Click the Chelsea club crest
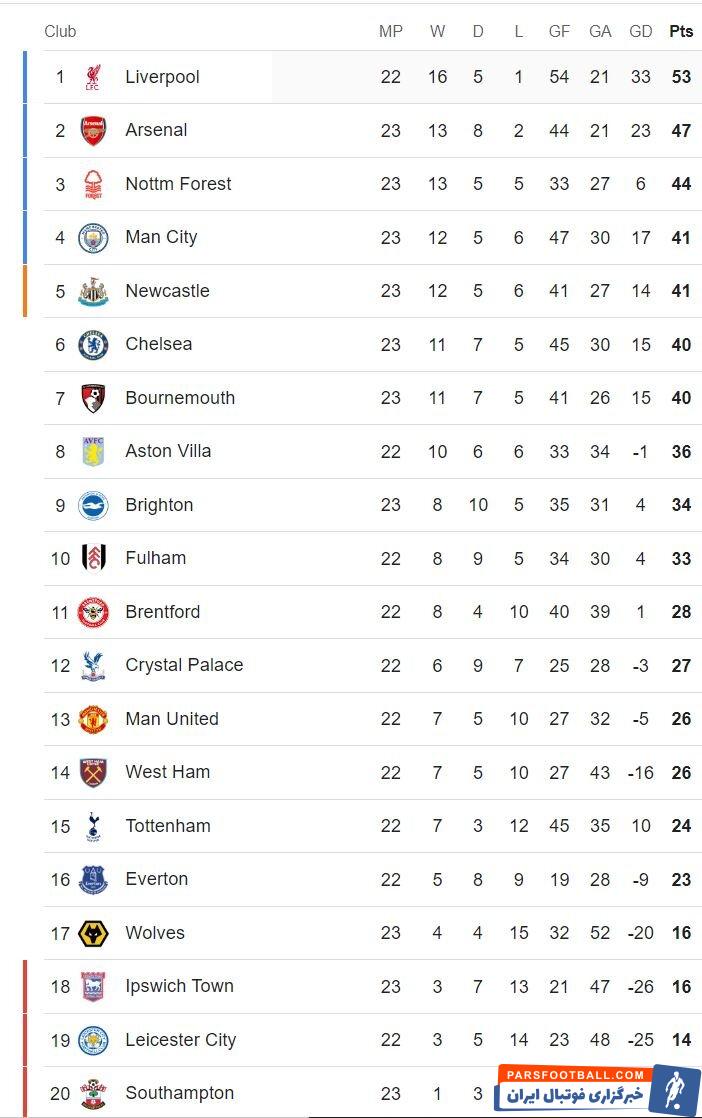The height and width of the screenshot is (1118, 702). [x=93, y=345]
